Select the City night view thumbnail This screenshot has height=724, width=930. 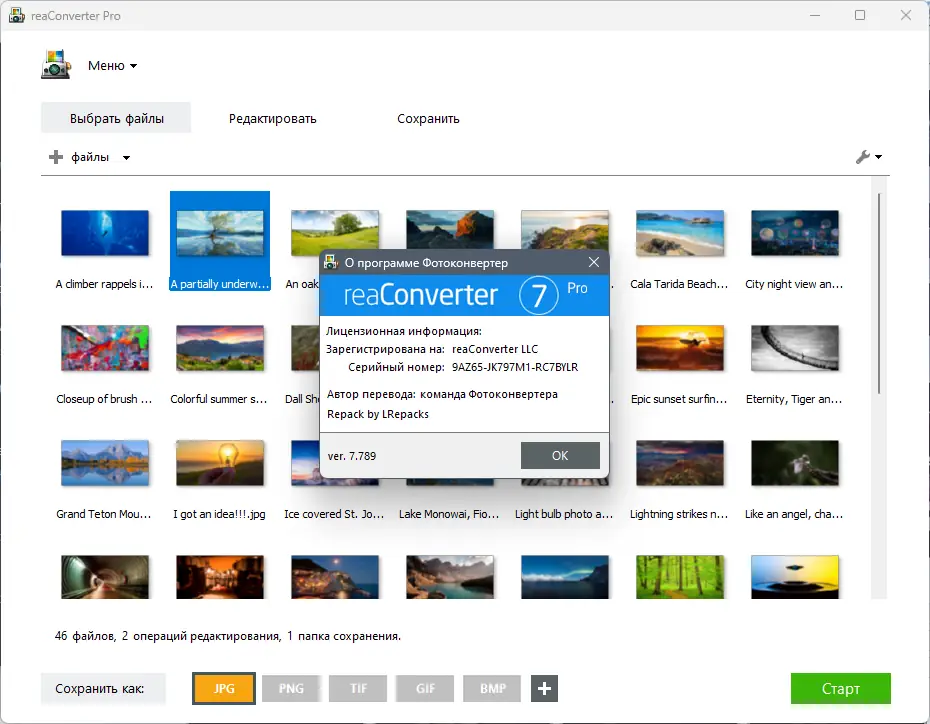(x=795, y=232)
